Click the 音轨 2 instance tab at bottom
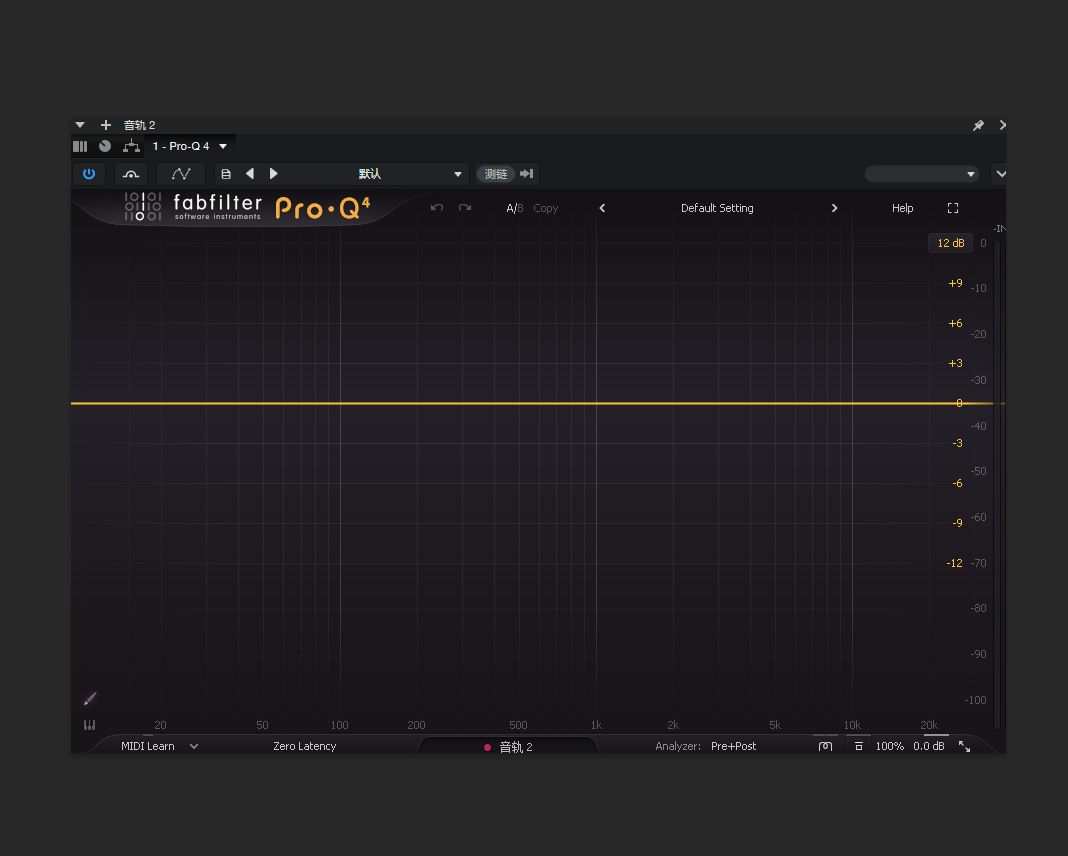The height and width of the screenshot is (856, 1068). (x=508, y=747)
